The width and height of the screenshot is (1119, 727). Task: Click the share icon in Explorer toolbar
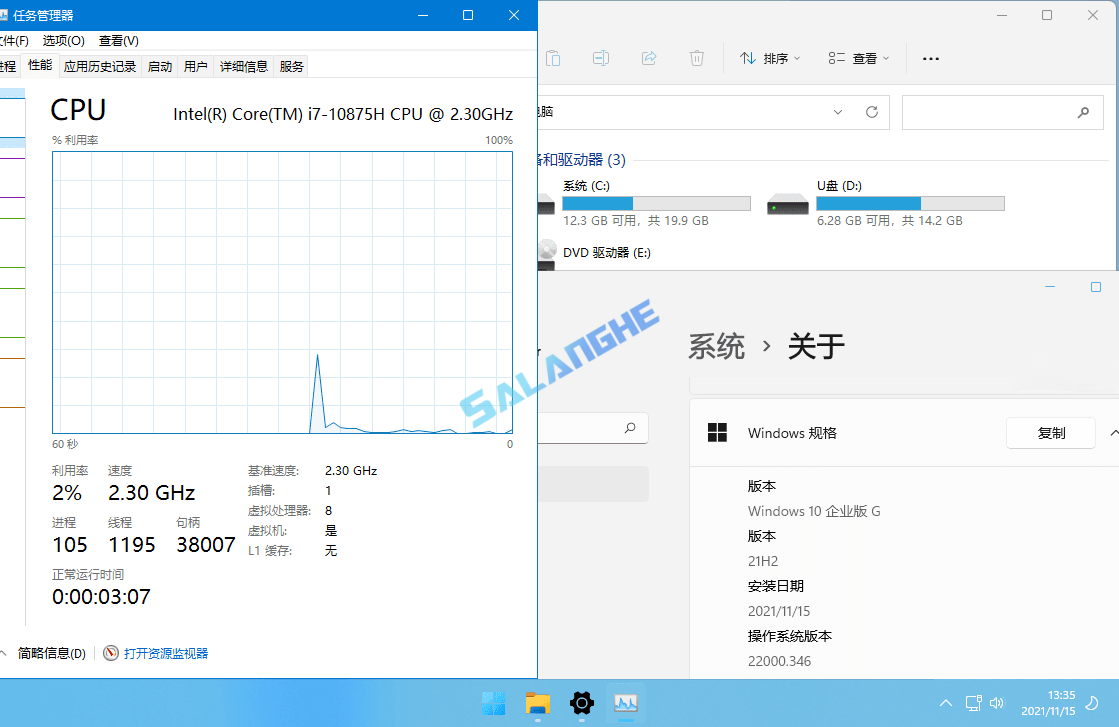coord(649,58)
